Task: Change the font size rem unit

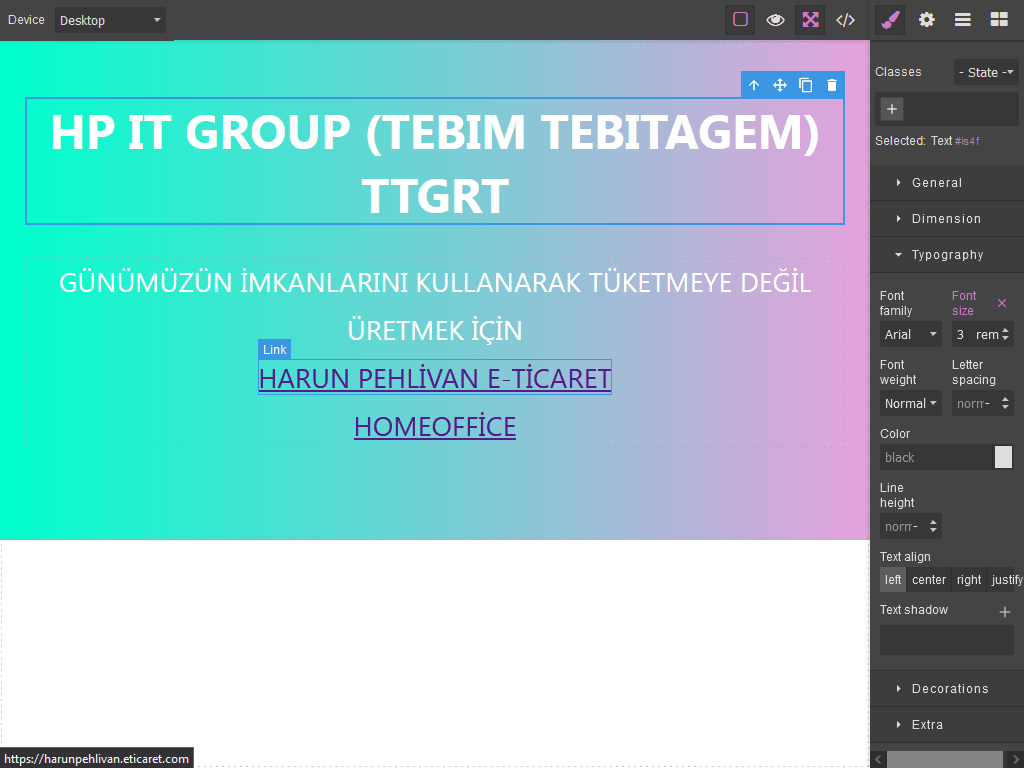Action: coord(987,334)
